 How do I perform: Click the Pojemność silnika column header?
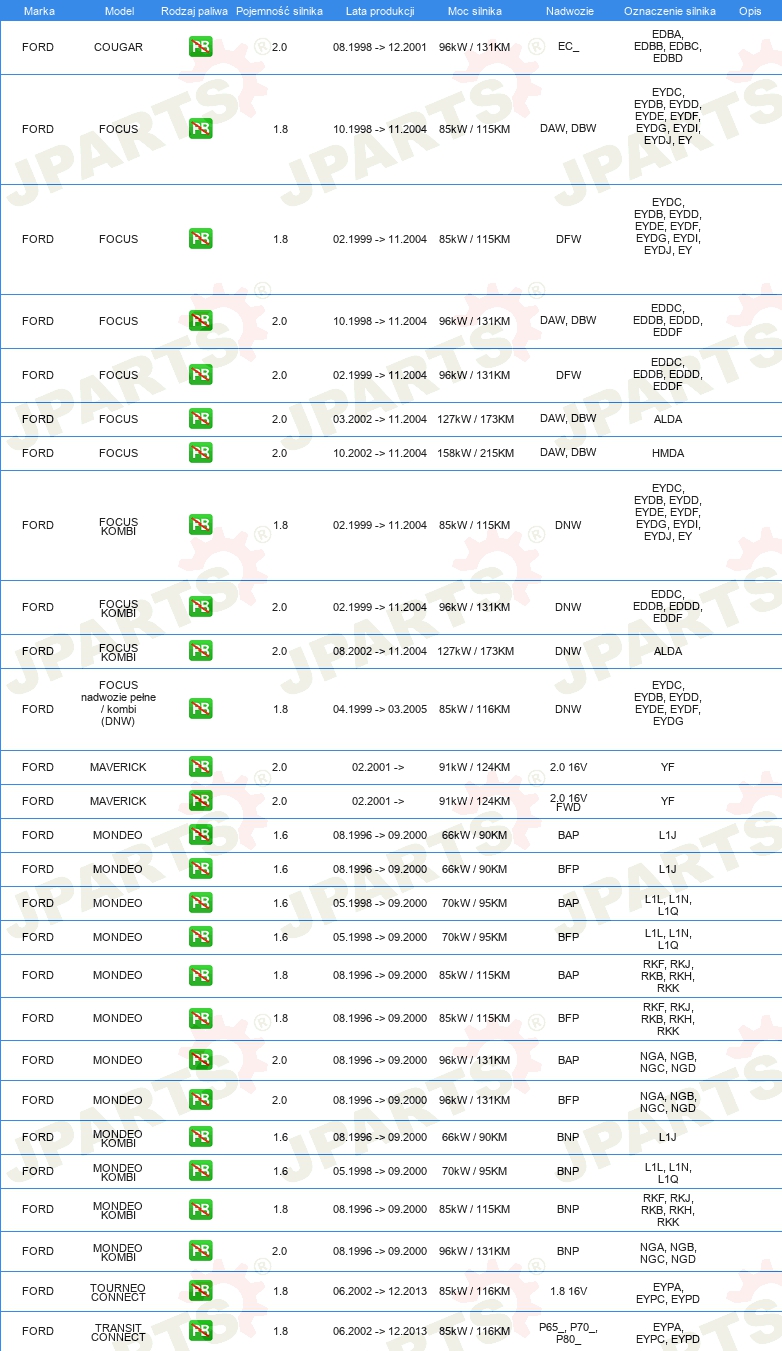(x=279, y=11)
